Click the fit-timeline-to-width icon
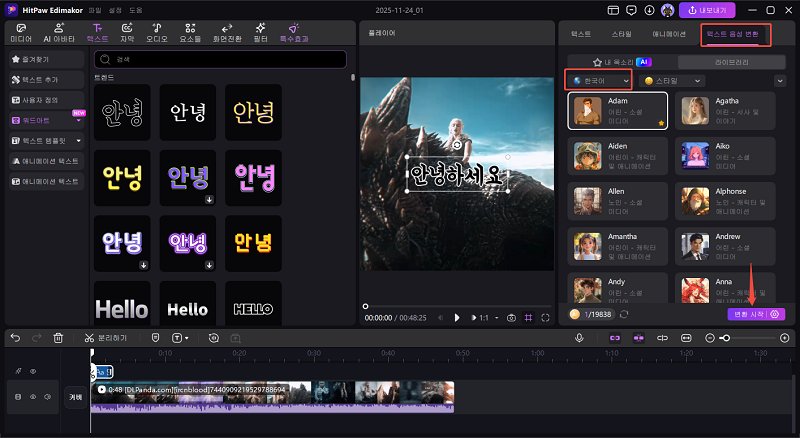Image resolution: width=800 pixels, height=438 pixels. (x=686, y=338)
